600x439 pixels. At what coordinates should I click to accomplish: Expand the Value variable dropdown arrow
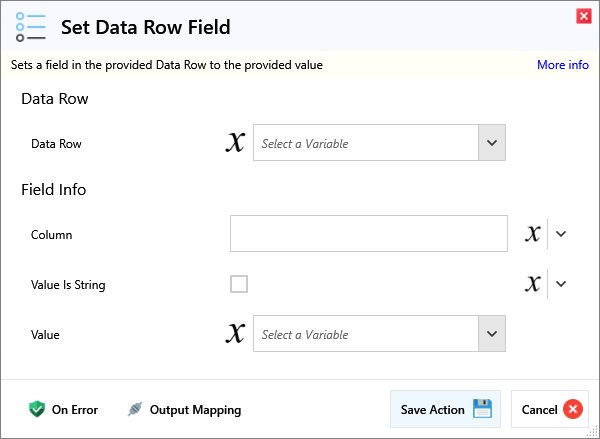[491, 334]
